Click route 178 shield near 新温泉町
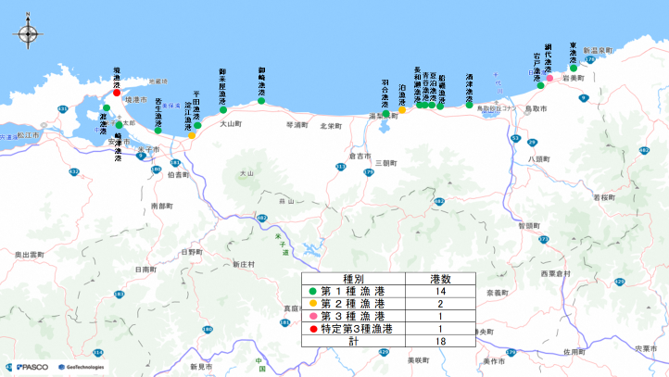 click(x=590, y=60)
